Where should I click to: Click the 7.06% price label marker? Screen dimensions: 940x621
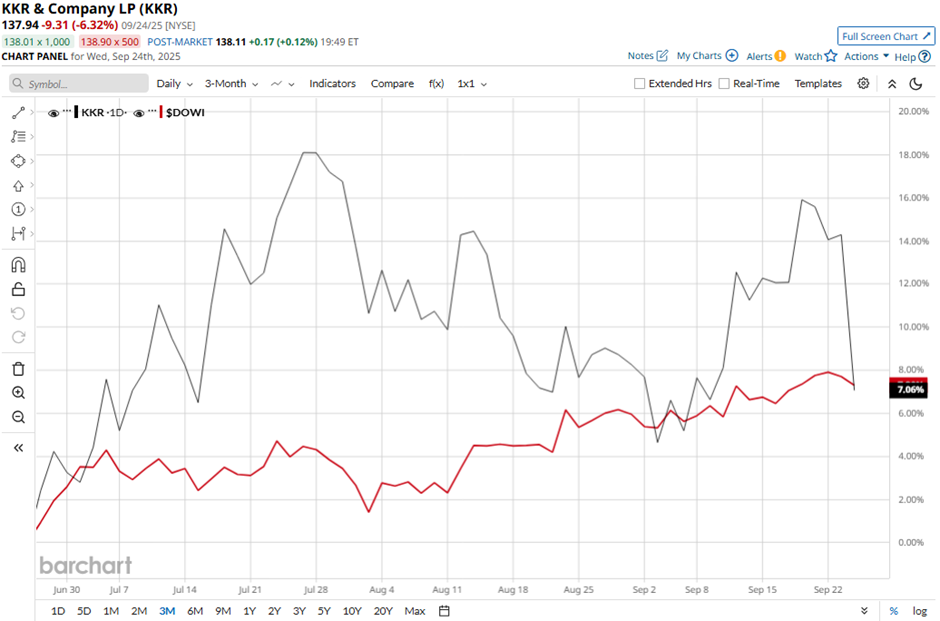click(x=909, y=390)
